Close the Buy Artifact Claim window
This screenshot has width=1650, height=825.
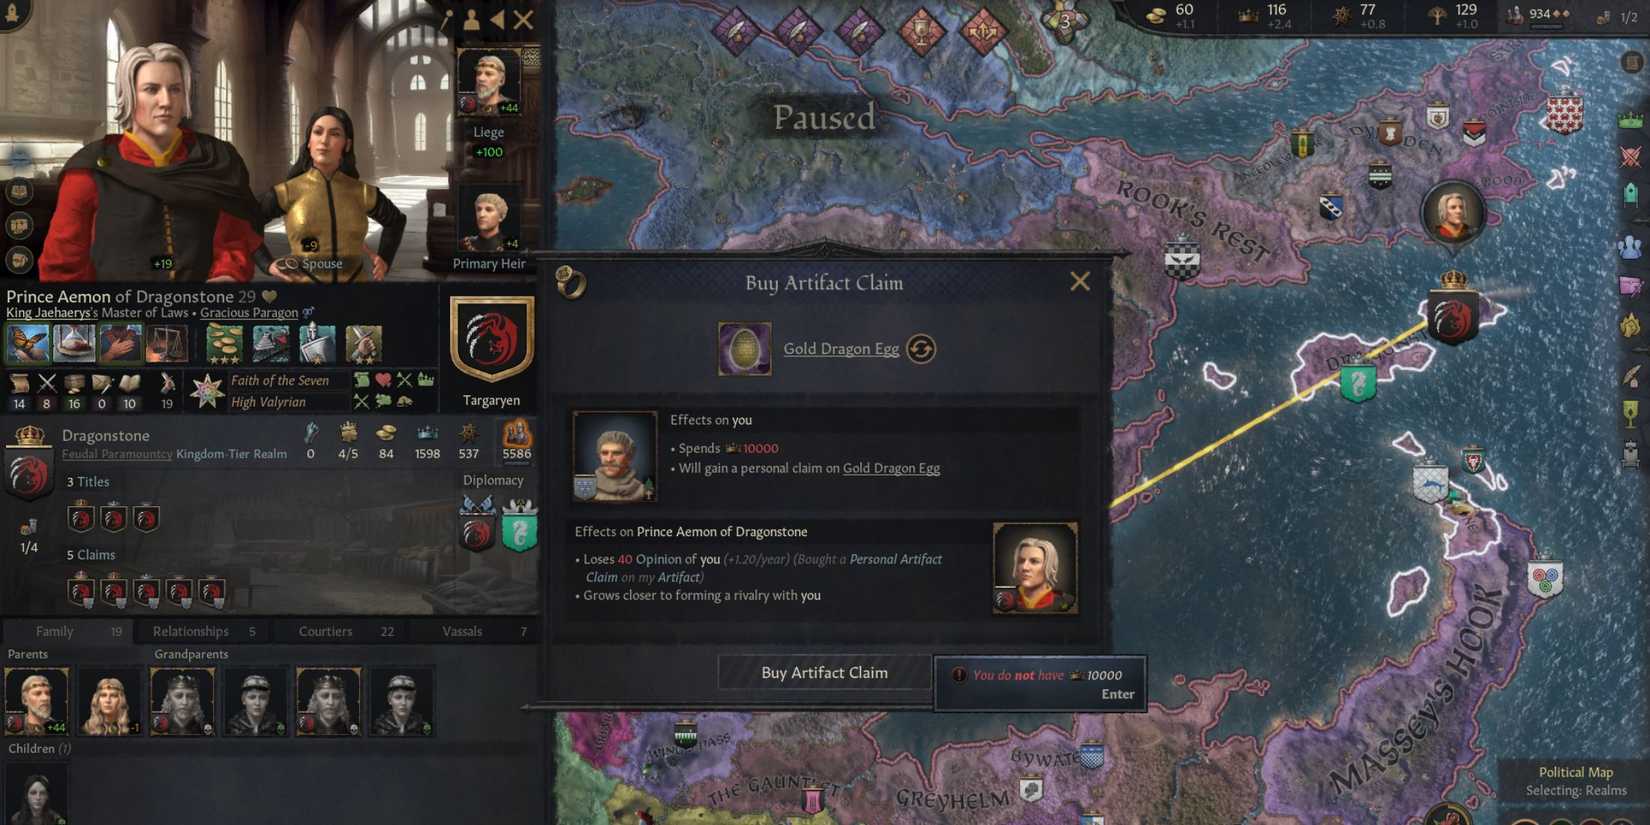pos(1080,282)
